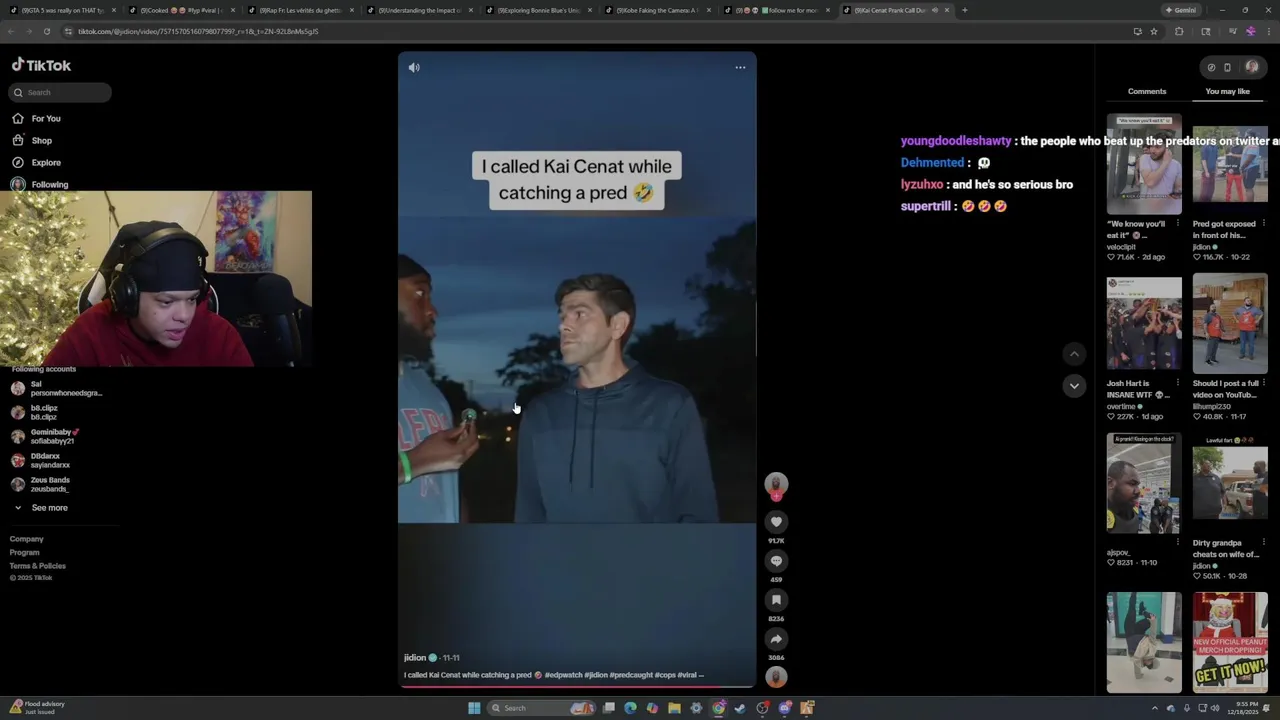
Task: Expand the following accounts list with See more
Action: (x=41, y=508)
